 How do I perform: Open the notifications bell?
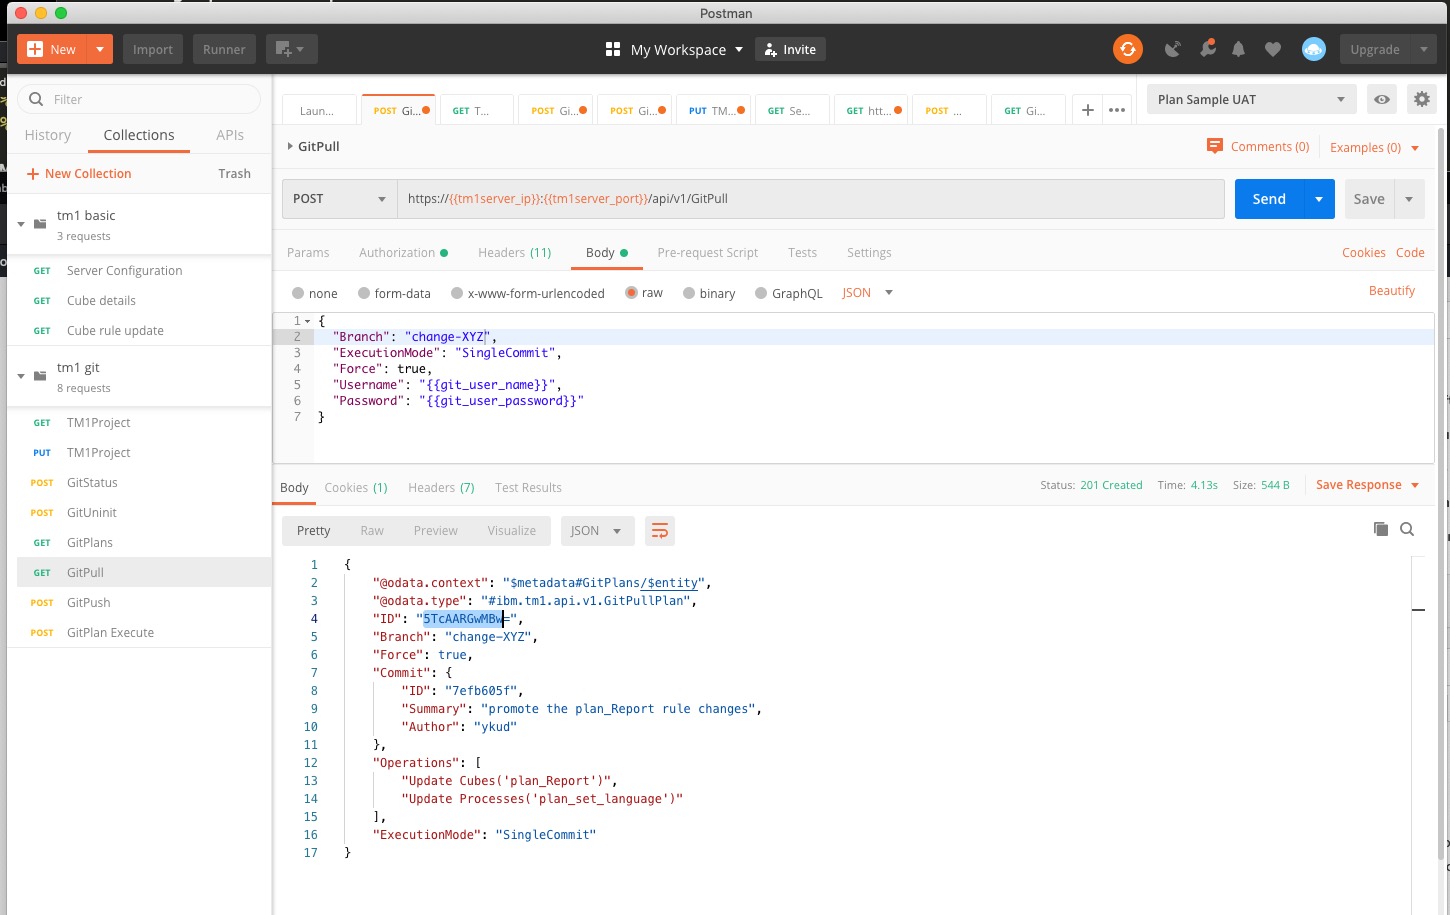click(x=1239, y=49)
